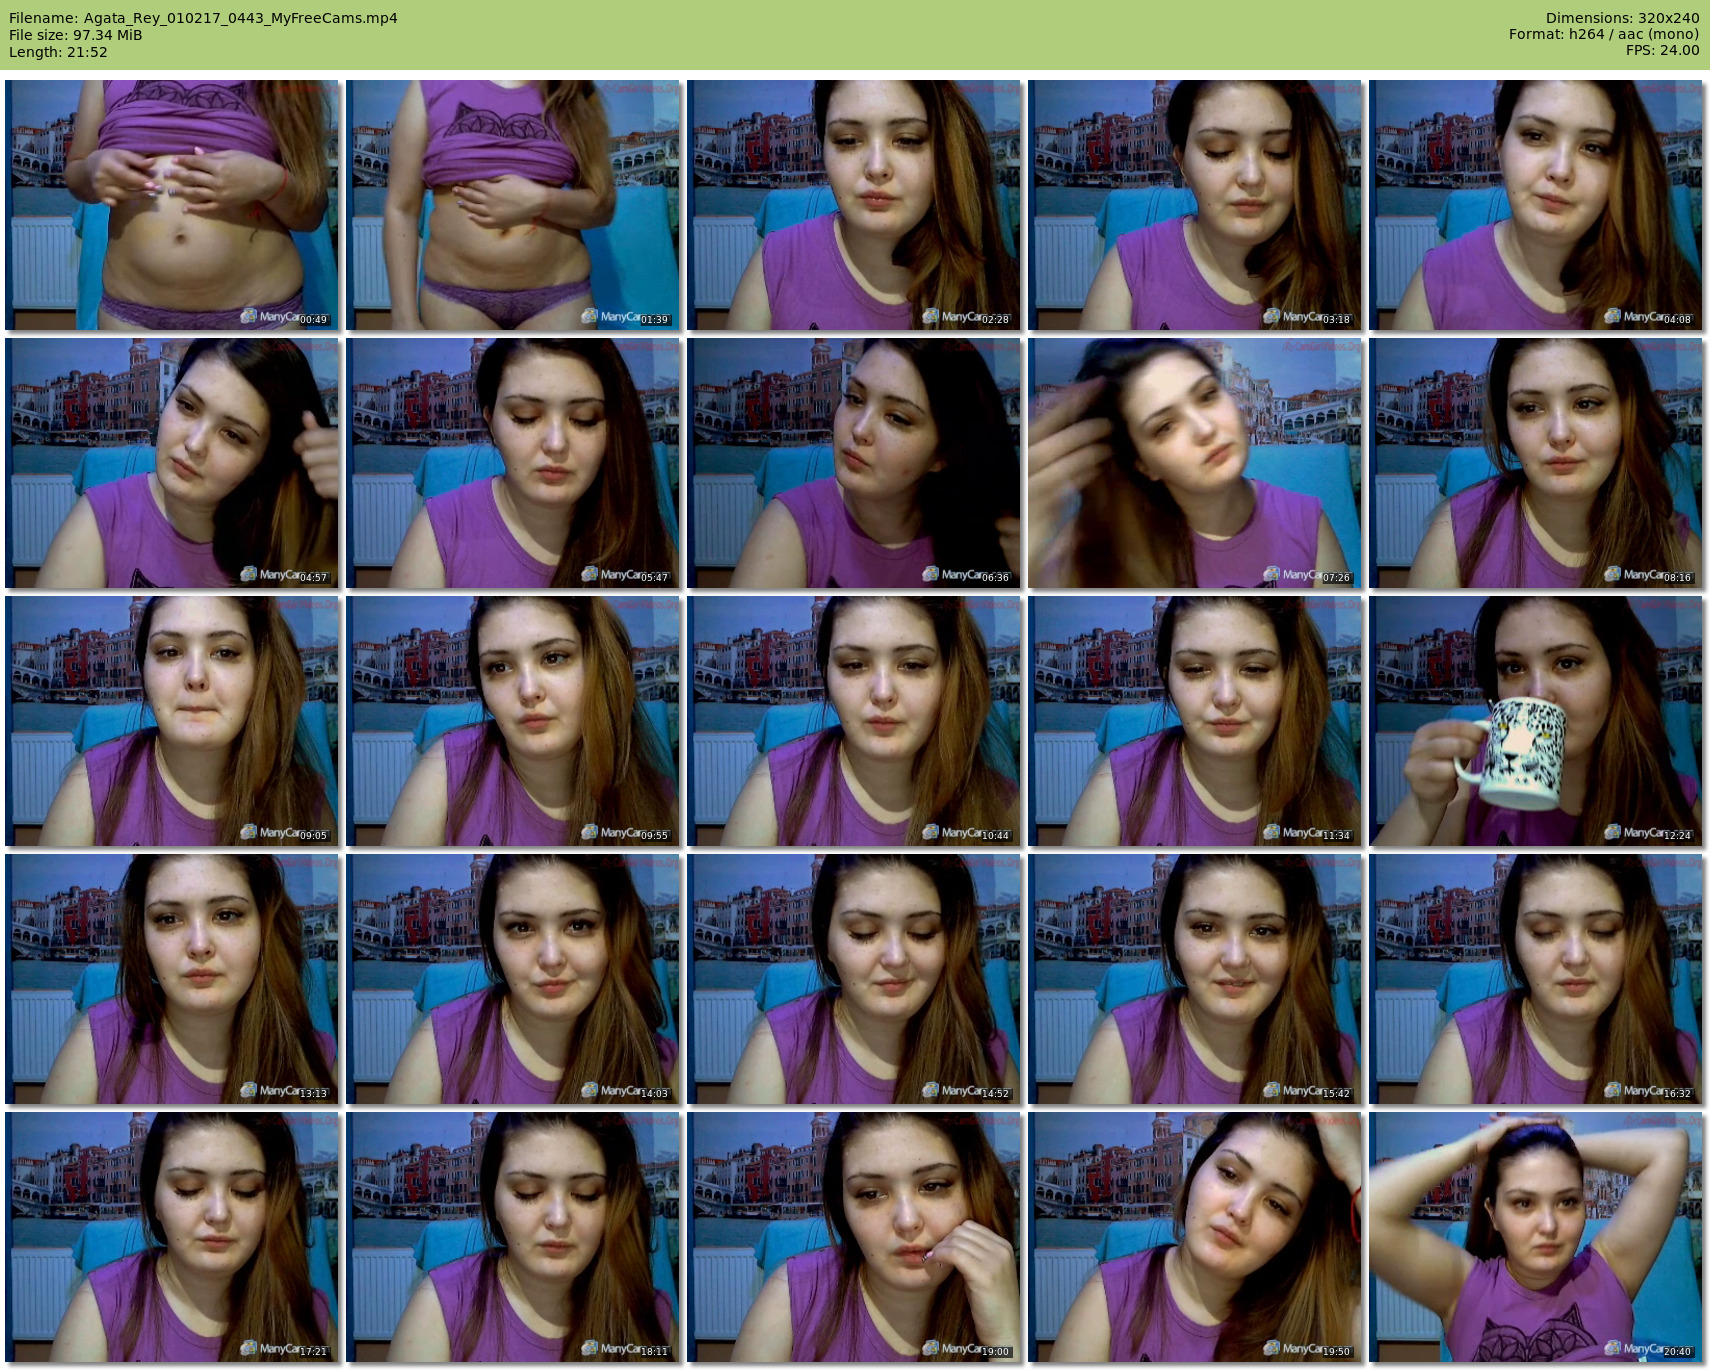
Task: Click the thumbnail marked 04:08
Action: click(x=1536, y=205)
